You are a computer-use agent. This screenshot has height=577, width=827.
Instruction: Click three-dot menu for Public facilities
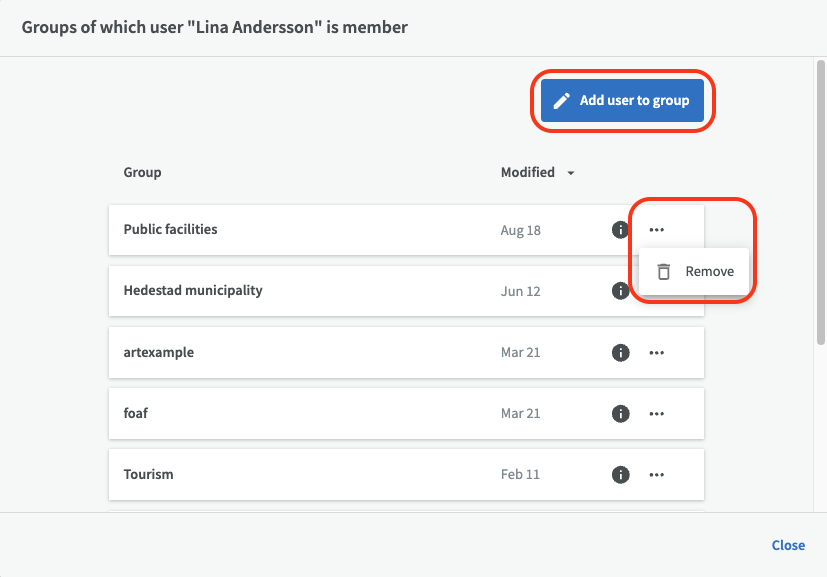[x=656, y=230]
